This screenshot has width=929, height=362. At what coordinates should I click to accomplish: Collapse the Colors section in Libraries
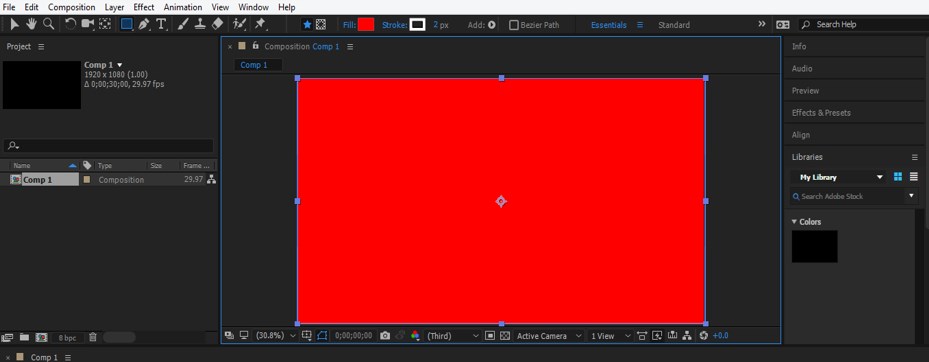[795, 222]
